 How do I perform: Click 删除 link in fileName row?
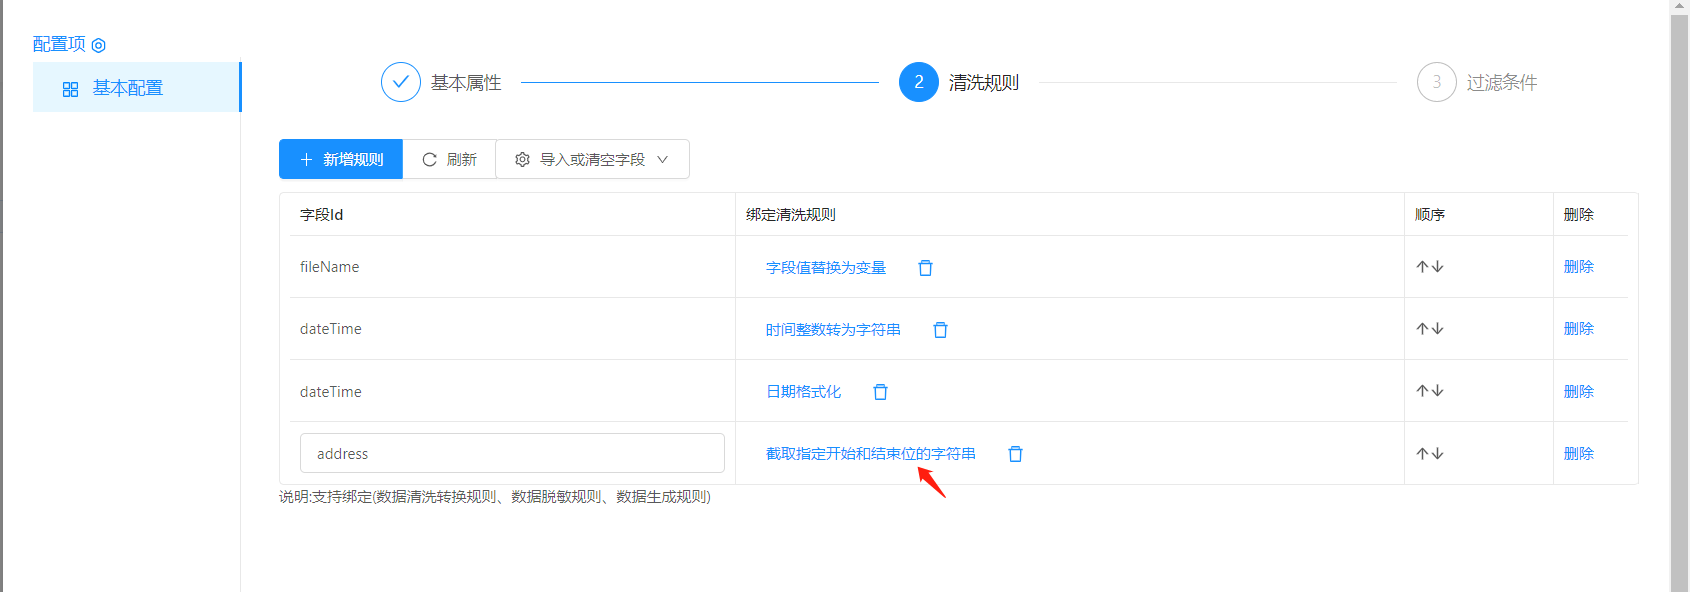coord(1578,267)
